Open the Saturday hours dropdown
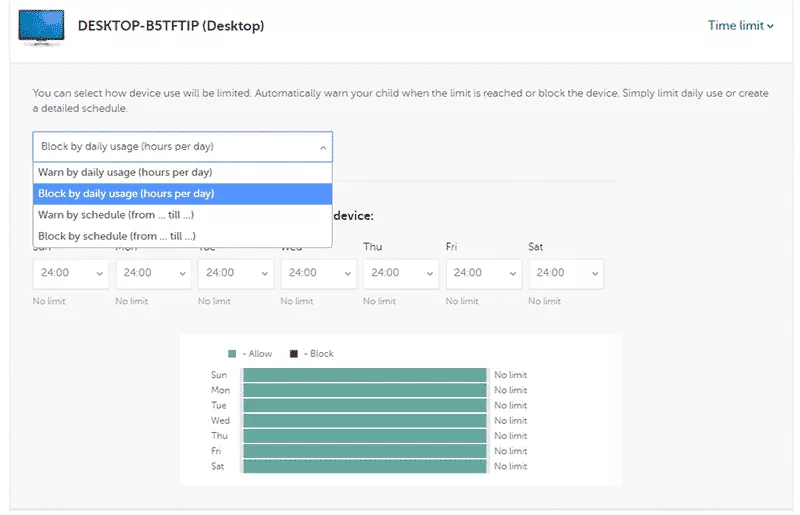The image size is (800, 515). (566, 273)
